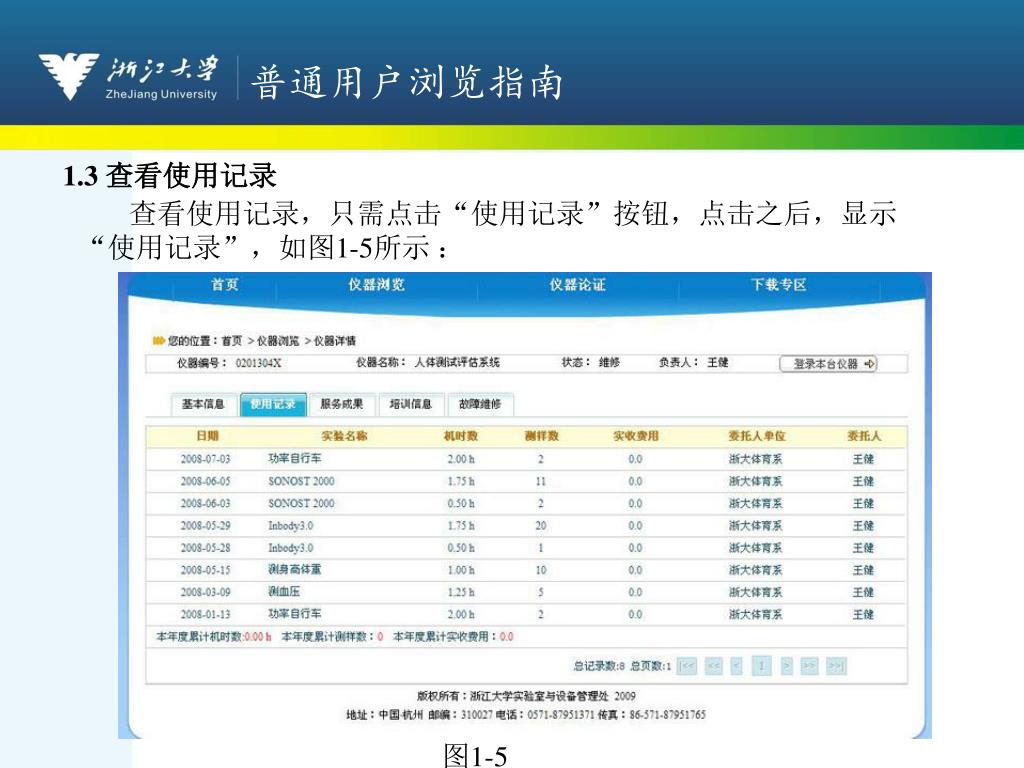Click 功率自行车 in the 2008-07-03 row
Screen dimensions: 1024x768
pos(295,458)
